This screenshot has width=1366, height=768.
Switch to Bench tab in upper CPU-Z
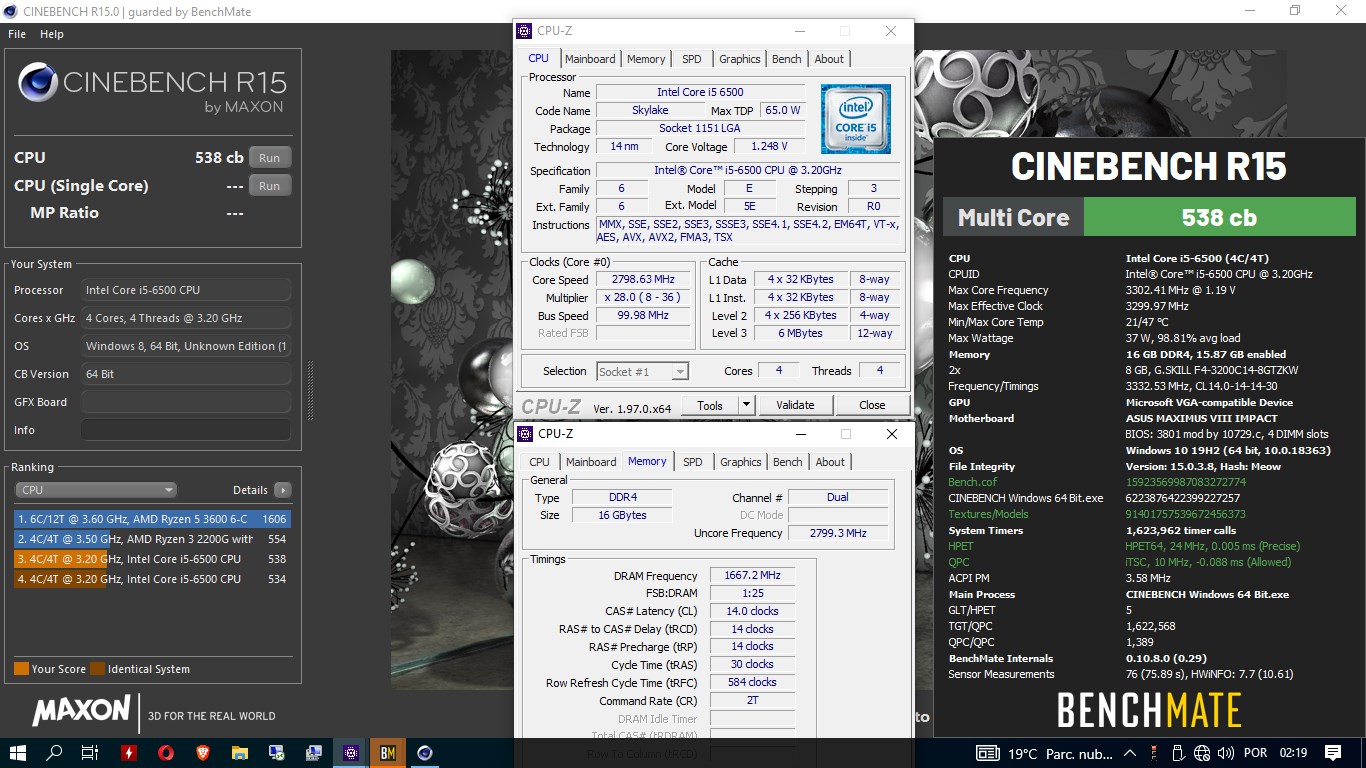click(x=787, y=59)
